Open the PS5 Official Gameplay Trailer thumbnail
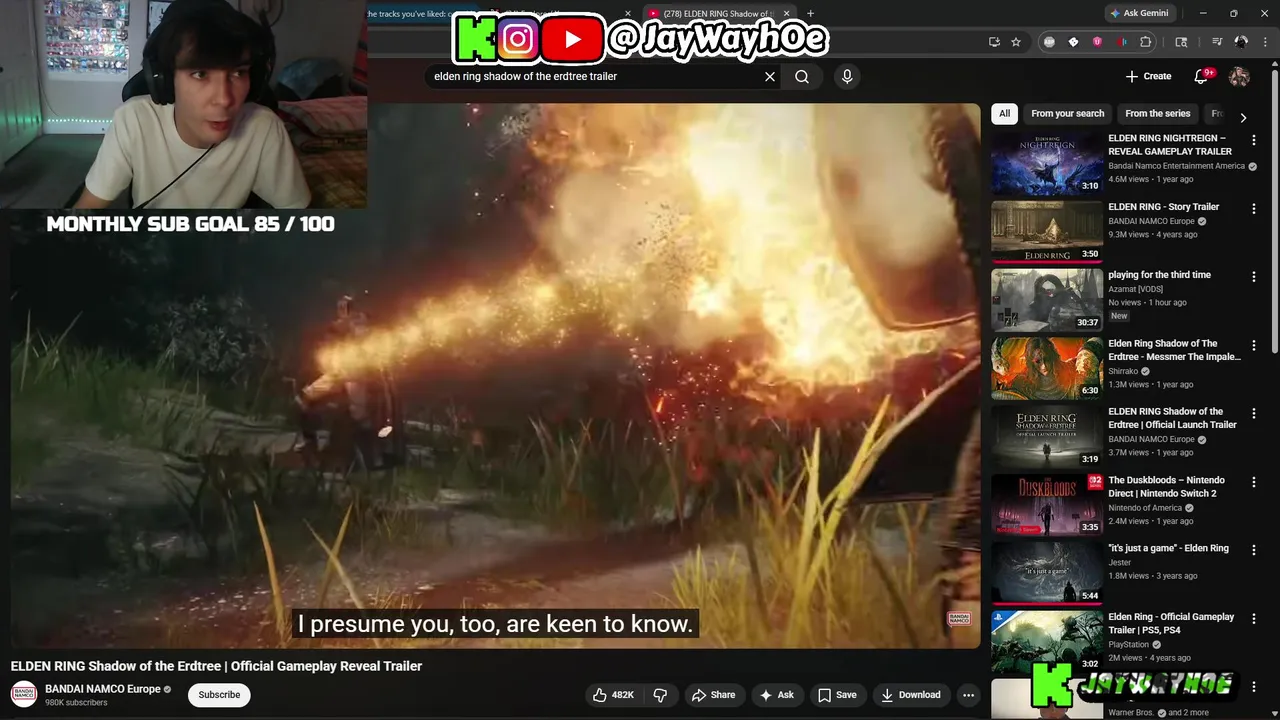Screen dimensions: 1280x720 pyautogui.click(x=1047, y=642)
